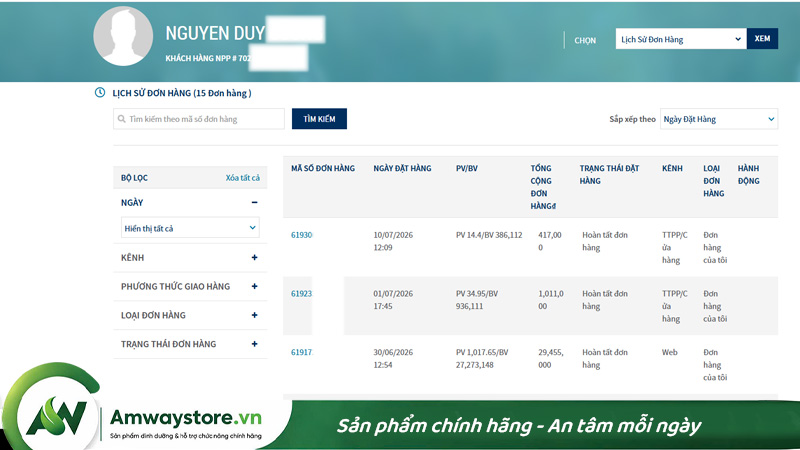
Task: Click the order number search input field
Action: click(x=199, y=119)
